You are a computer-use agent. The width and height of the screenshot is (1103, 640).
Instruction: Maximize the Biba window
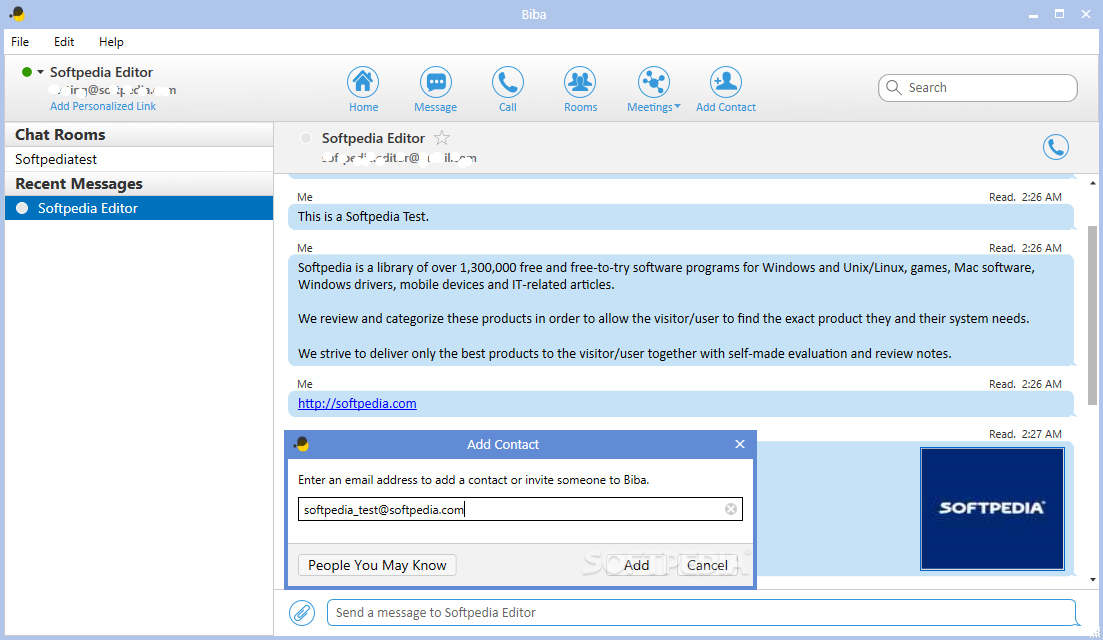click(1059, 14)
